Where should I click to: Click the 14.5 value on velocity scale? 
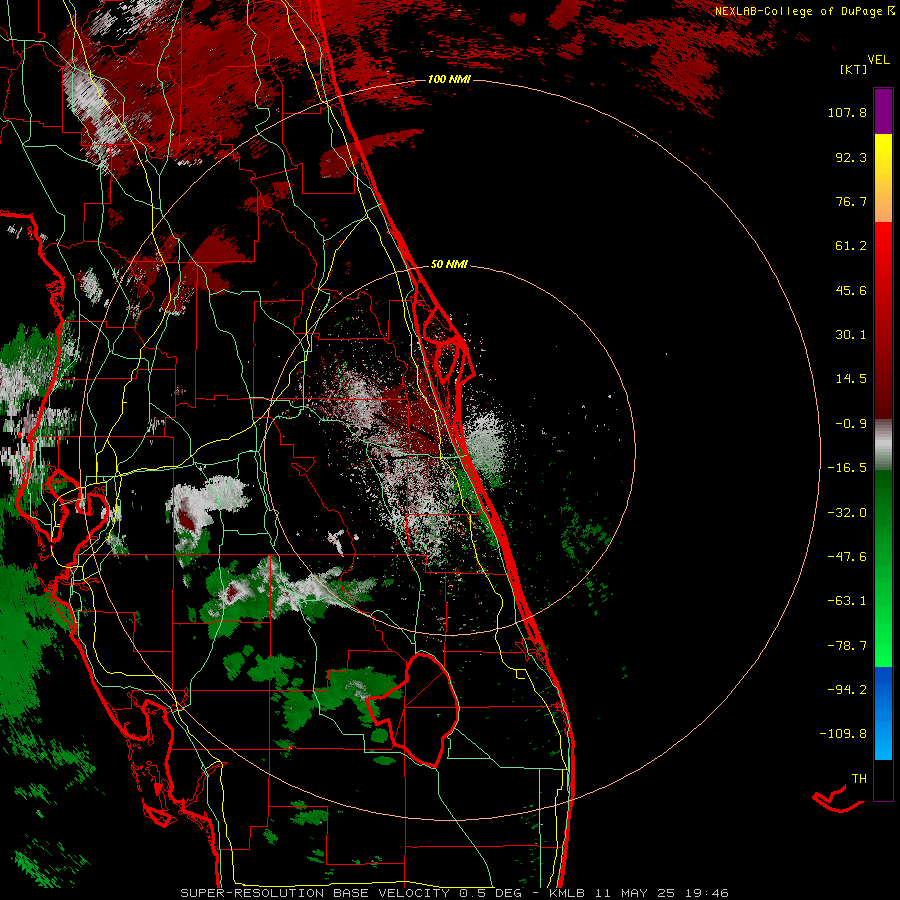pos(851,379)
